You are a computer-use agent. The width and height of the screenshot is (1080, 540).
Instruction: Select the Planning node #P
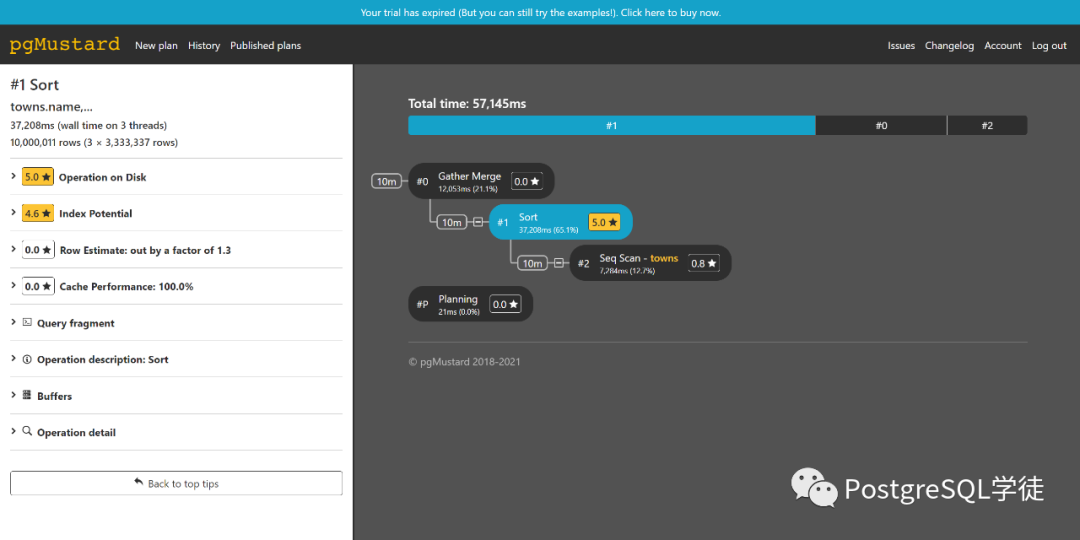[470, 304]
